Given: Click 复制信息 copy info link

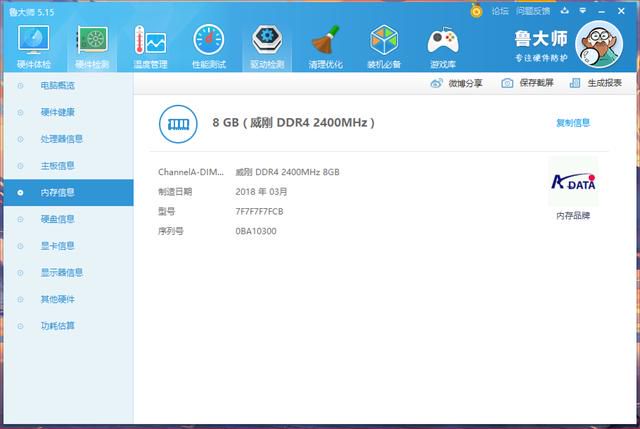Looking at the screenshot, I should pyautogui.click(x=573, y=123).
